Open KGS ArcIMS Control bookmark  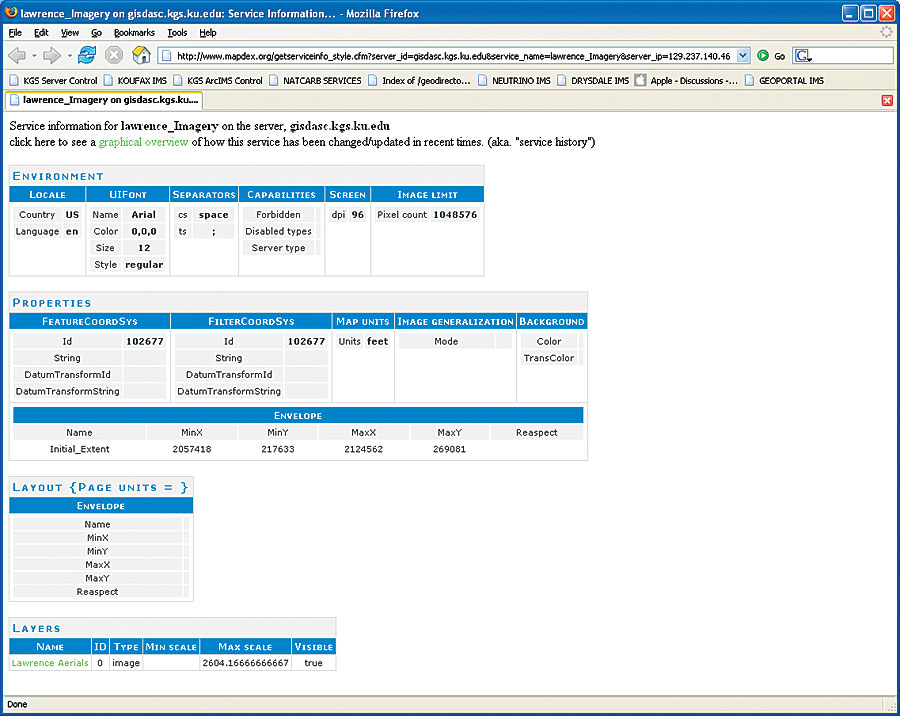pos(218,81)
